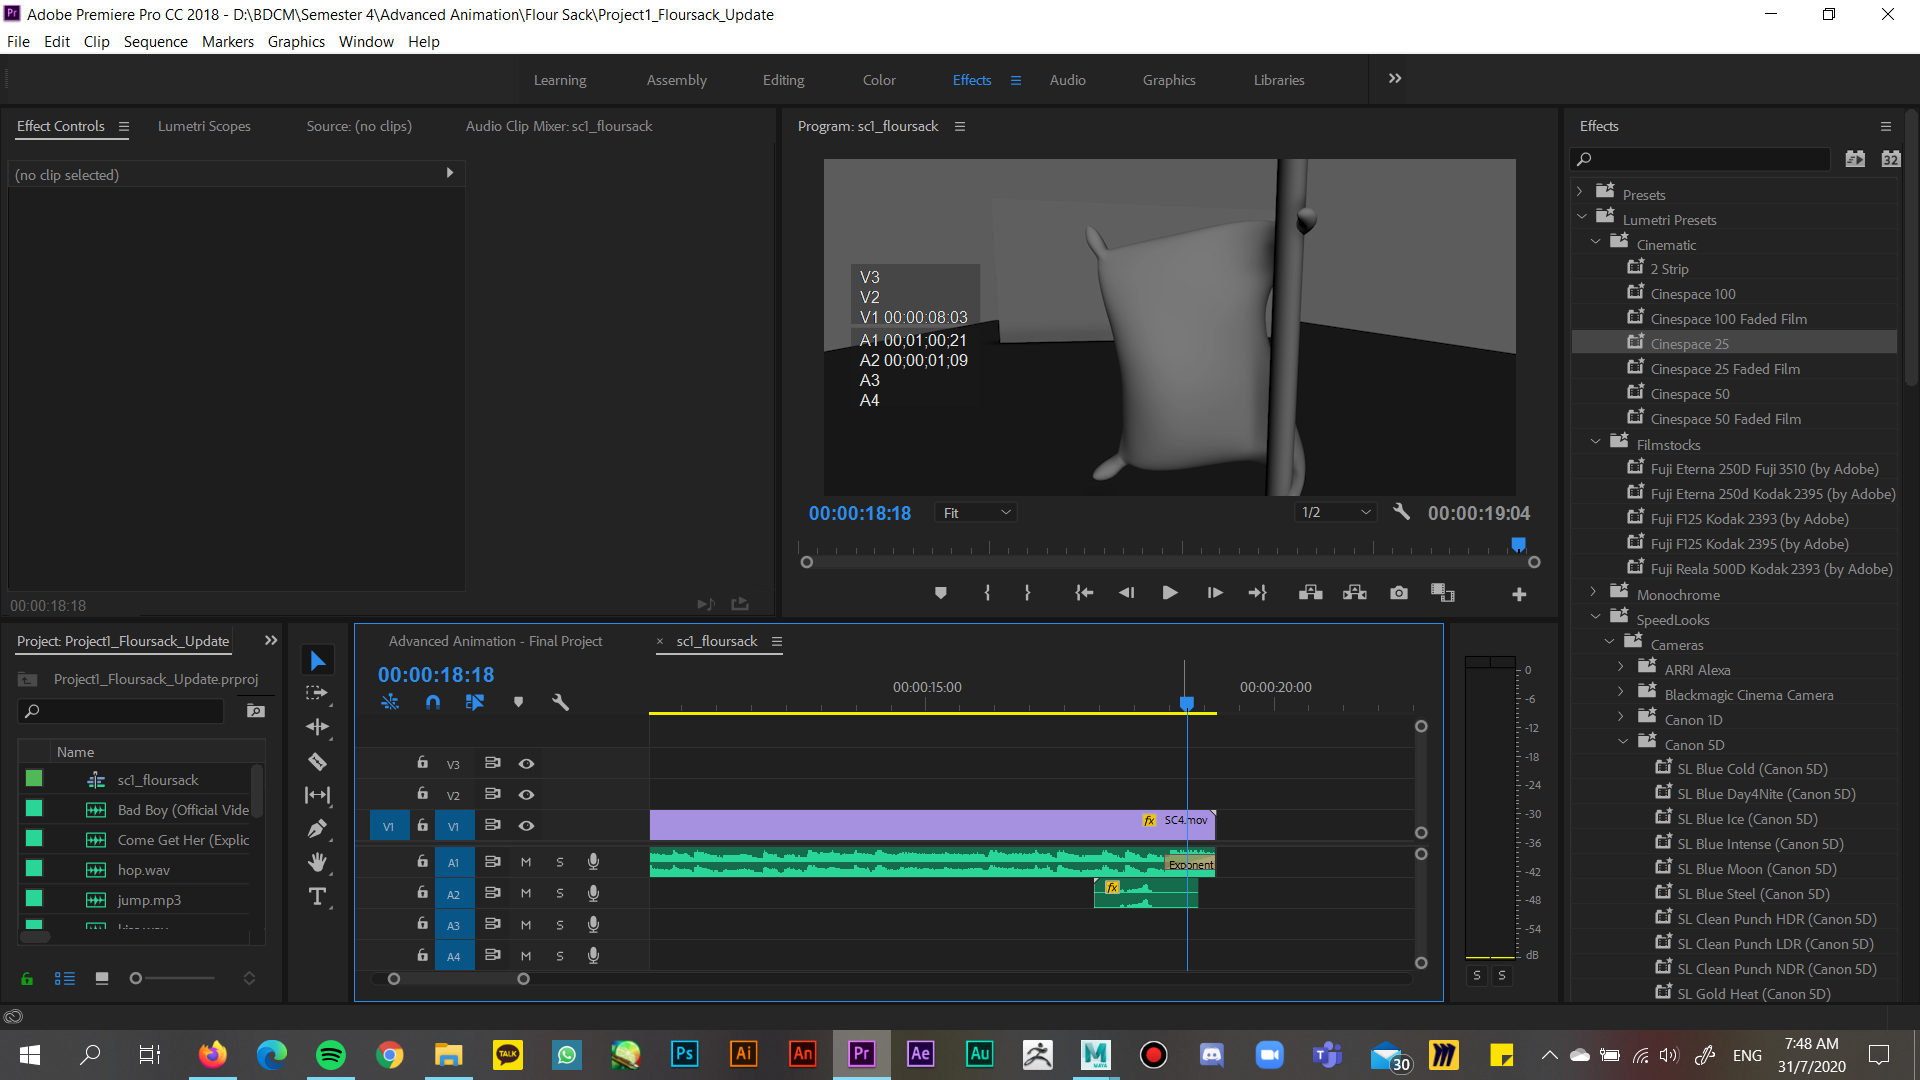Image resolution: width=1920 pixels, height=1080 pixels.
Task: Activate the Pen tool in the timeline toolbar
Action: click(317, 828)
